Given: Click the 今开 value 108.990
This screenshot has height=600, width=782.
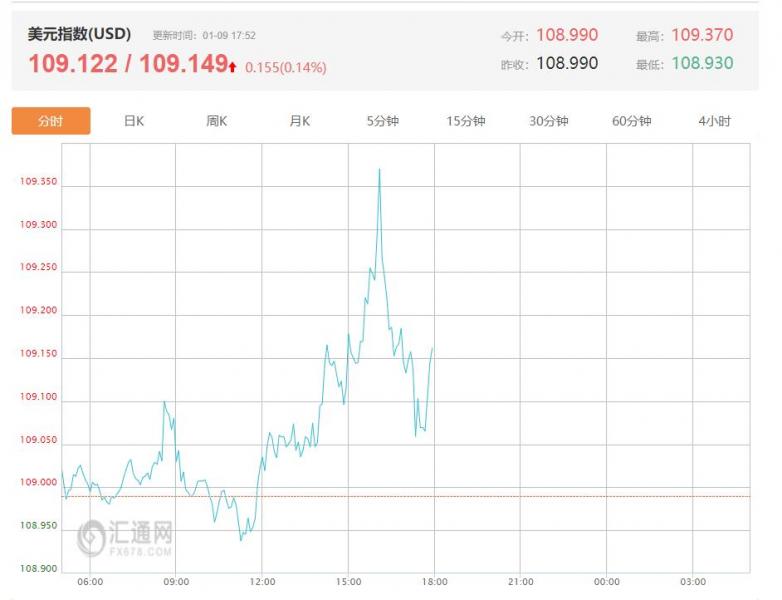Looking at the screenshot, I should (567, 35).
